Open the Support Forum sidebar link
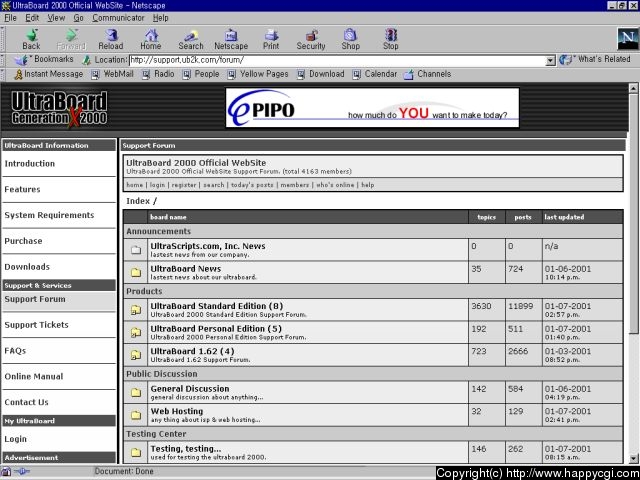 (35, 299)
